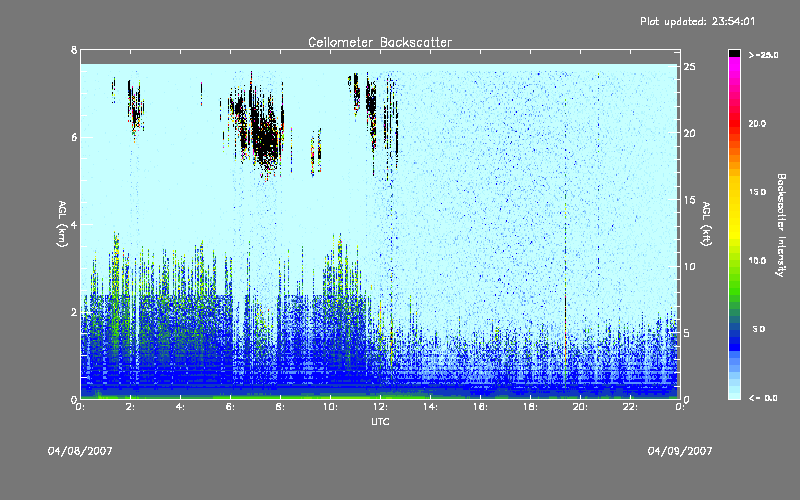Click the ">=25.0" colorbar label
The image size is (800, 500).
pyautogui.click(x=764, y=55)
